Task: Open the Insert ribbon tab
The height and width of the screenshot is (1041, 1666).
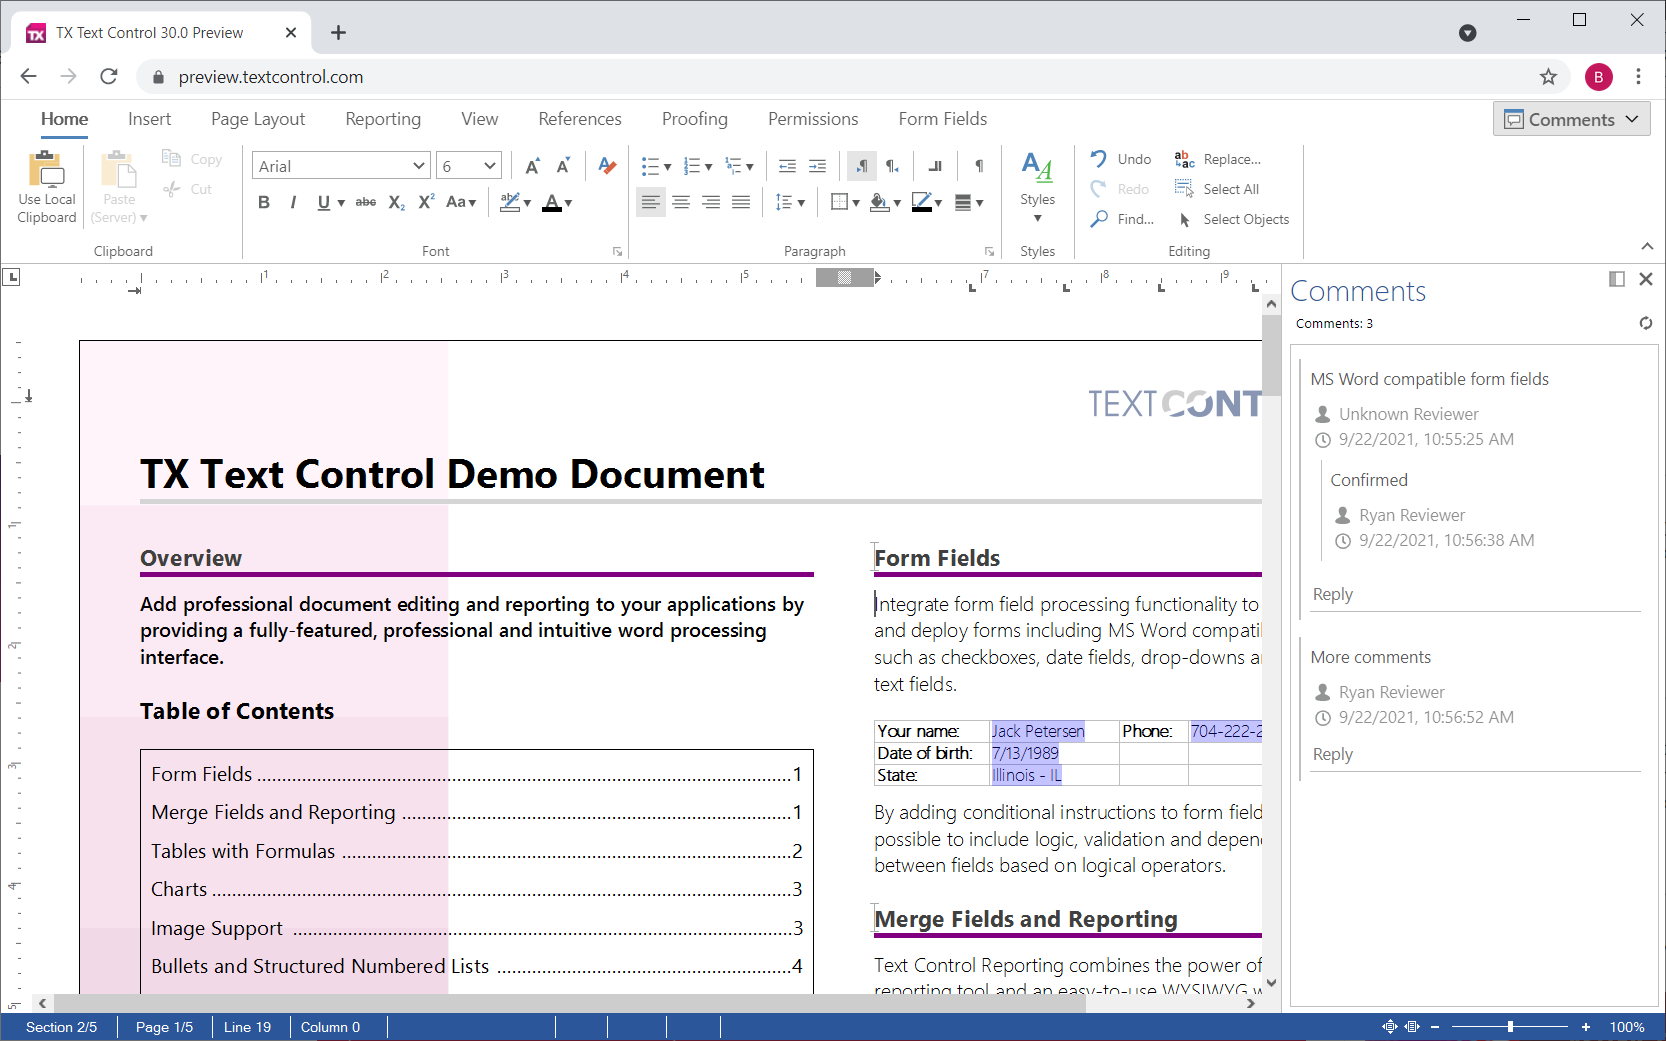Action: click(149, 119)
